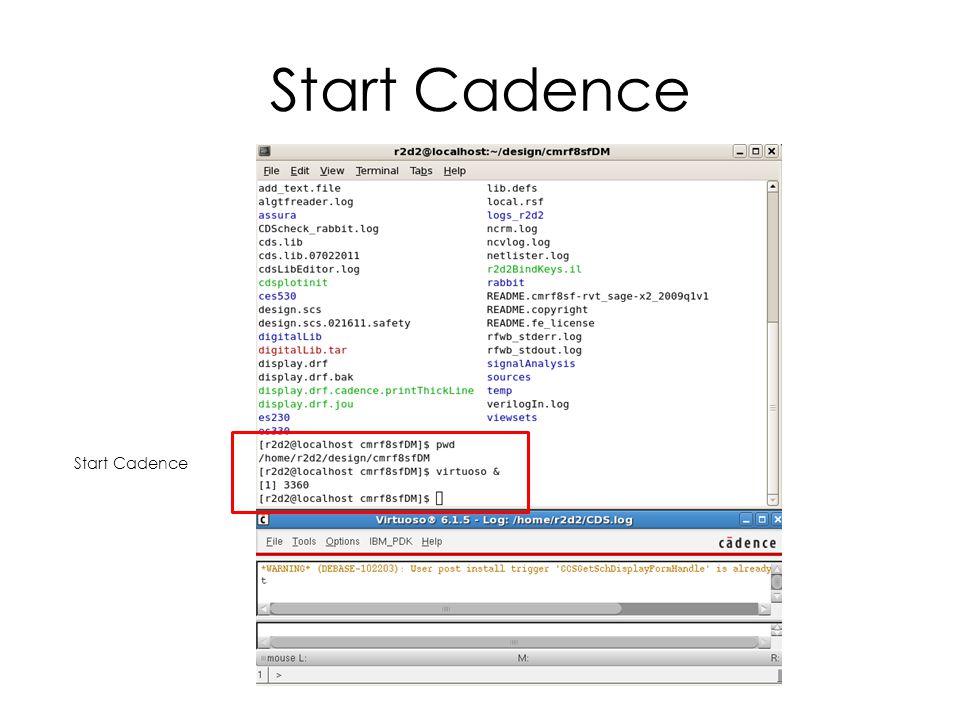
Task: Click the Virtuoso command input field
Action: tap(523, 675)
